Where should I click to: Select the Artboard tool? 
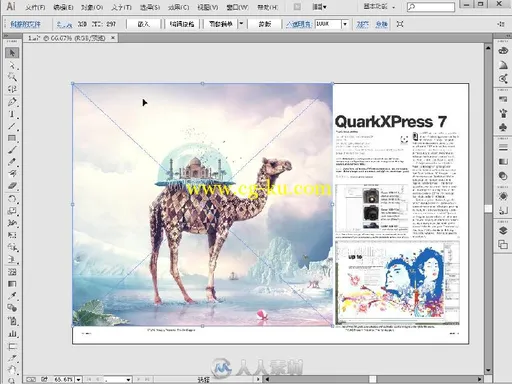(12, 346)
